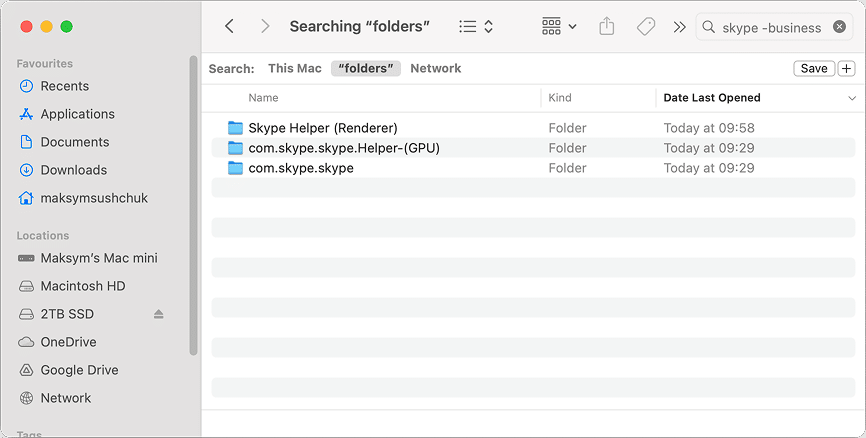Click the Tags toolbar icon
Image resolution: width=866 pixels, height=438 pixels.
tap(646, 27)
